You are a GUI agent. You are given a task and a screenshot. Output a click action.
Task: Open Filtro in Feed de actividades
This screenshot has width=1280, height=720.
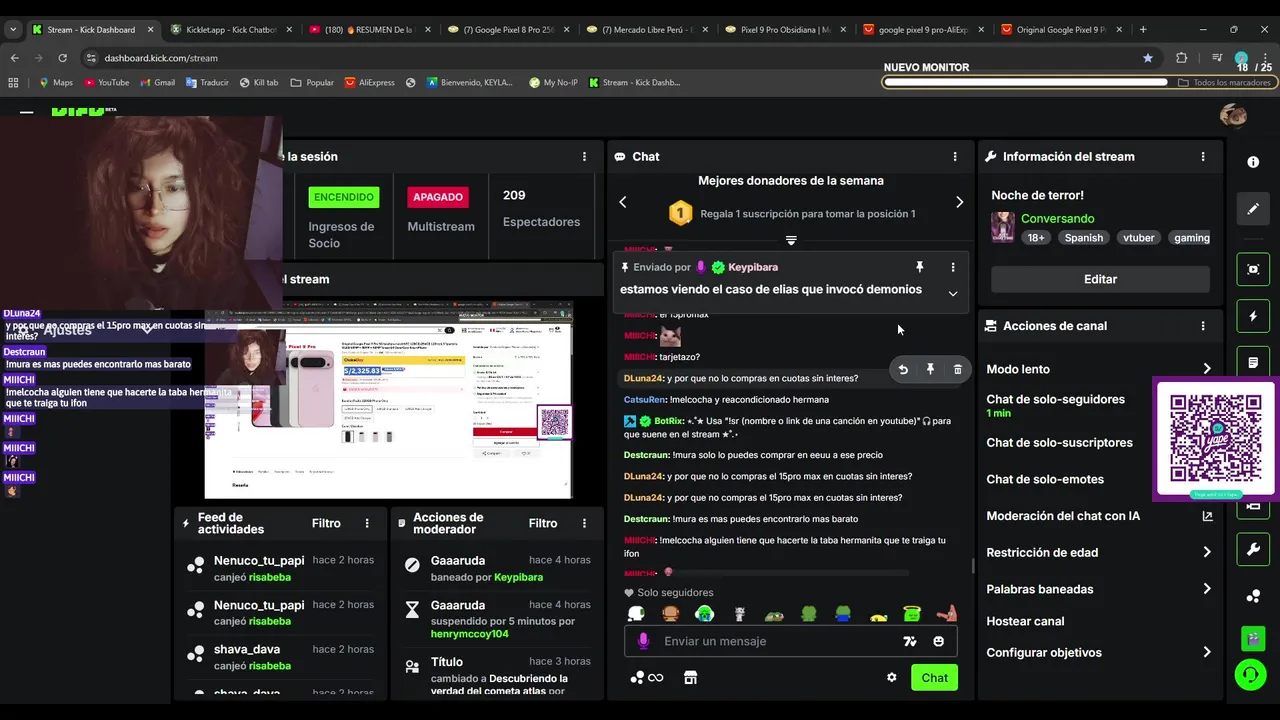click(326, 523)
